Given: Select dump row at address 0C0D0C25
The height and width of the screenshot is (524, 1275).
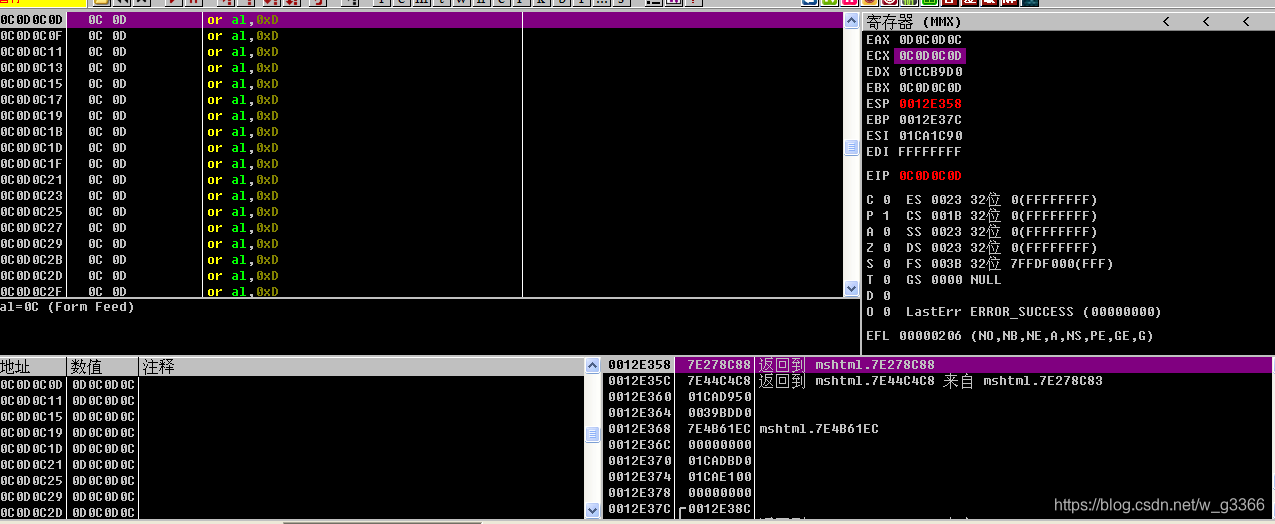Looking at the screenshot, I should pyautogui.click(x=292, y=481).
